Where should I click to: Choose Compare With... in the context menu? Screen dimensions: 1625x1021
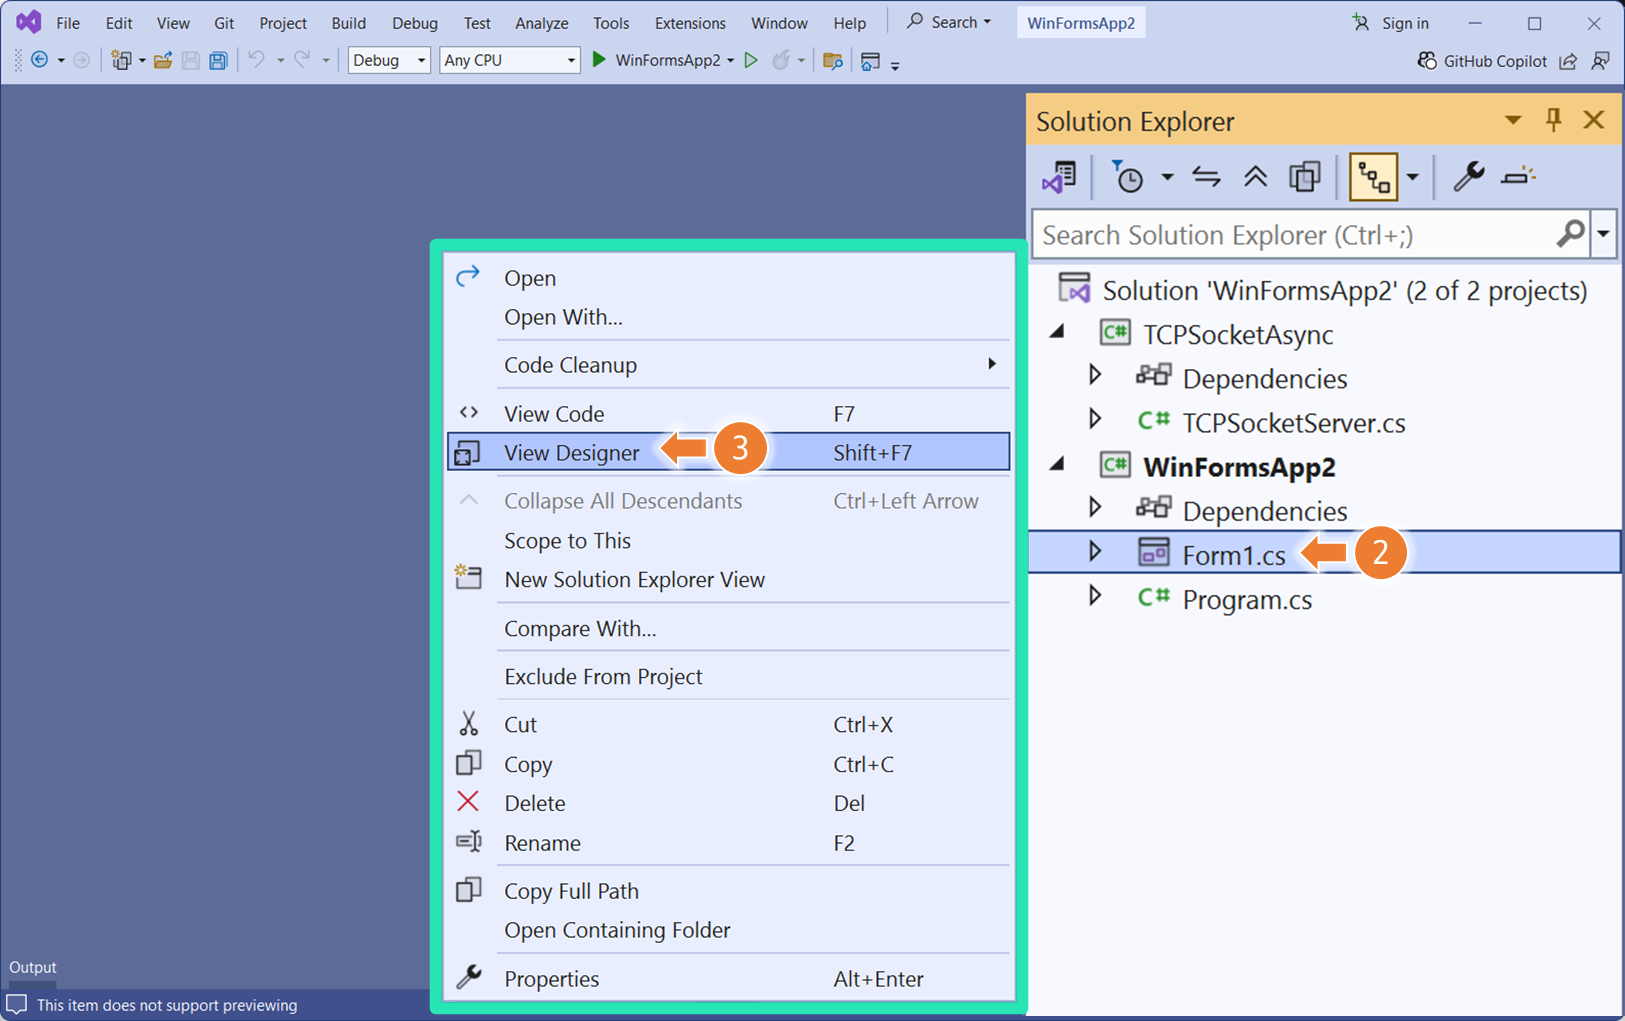728,628
